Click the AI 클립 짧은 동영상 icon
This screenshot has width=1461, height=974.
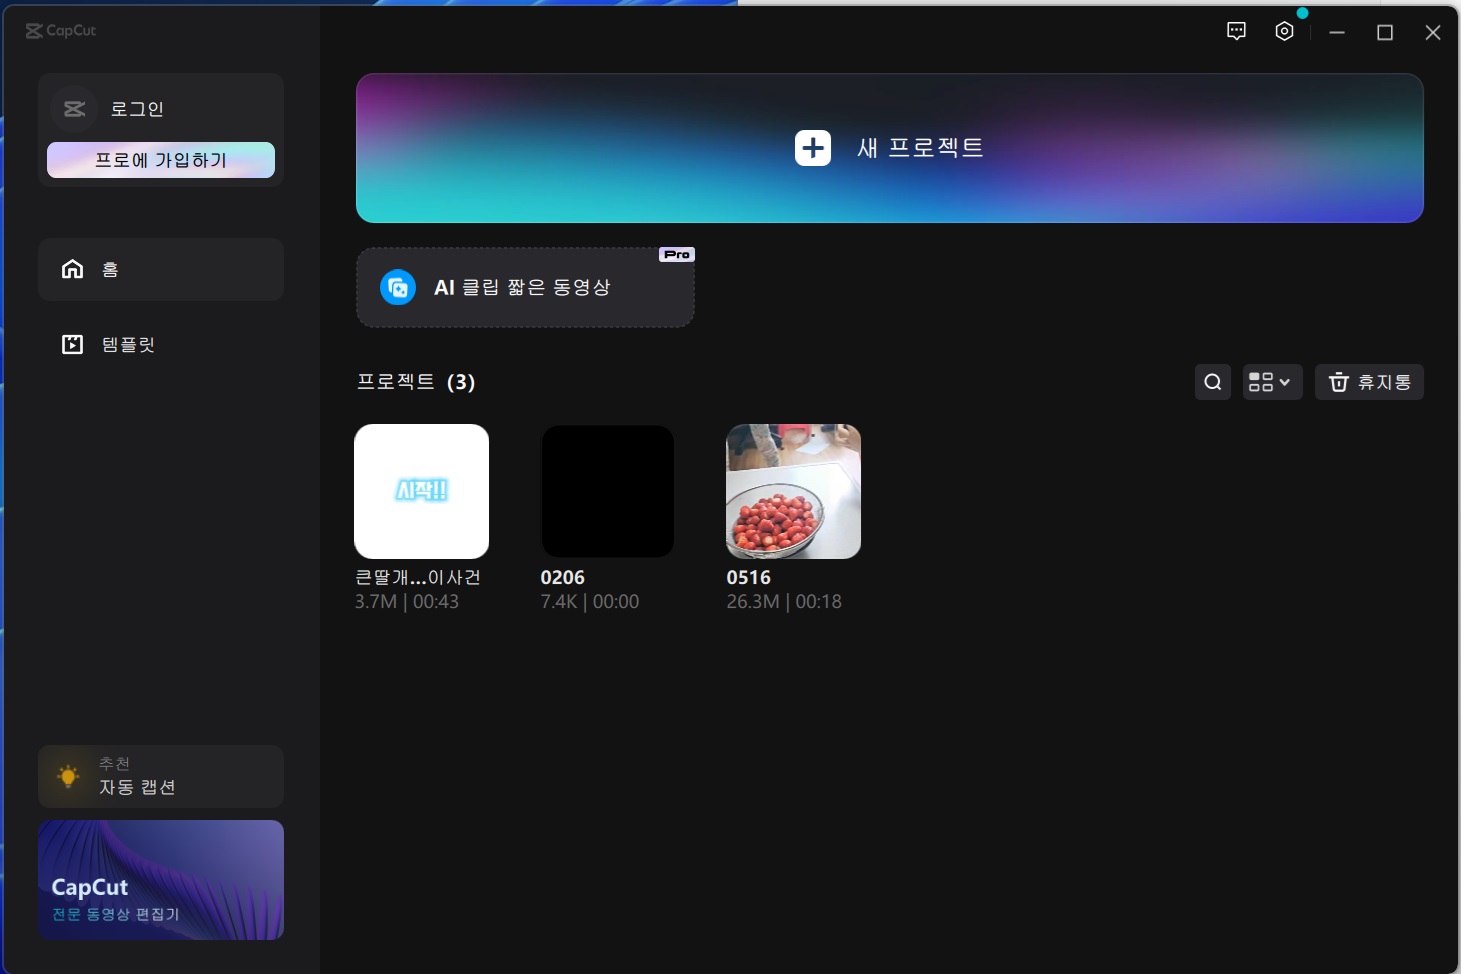[x=398, y=288]
